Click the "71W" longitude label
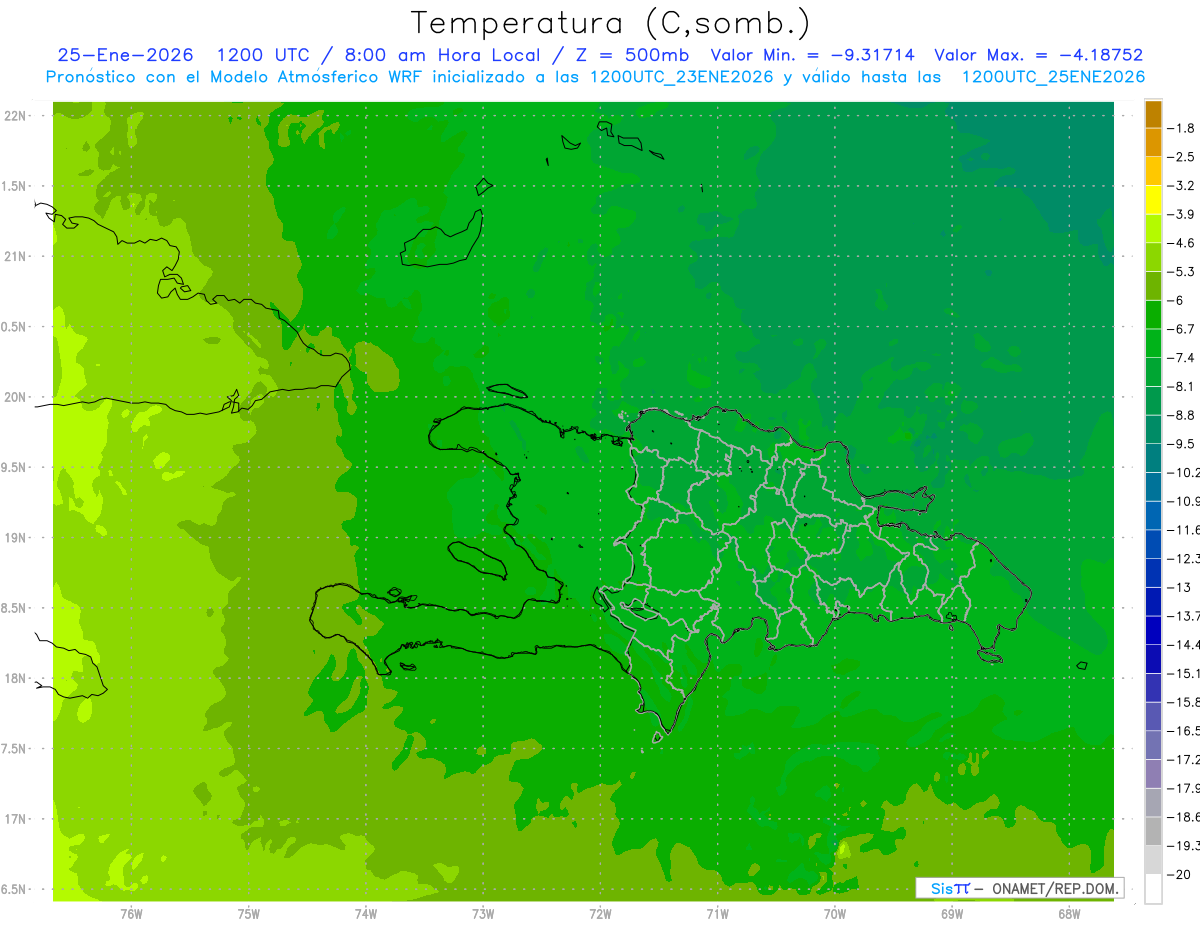The width and height of the screenshot is (1200, 927). 717,914
